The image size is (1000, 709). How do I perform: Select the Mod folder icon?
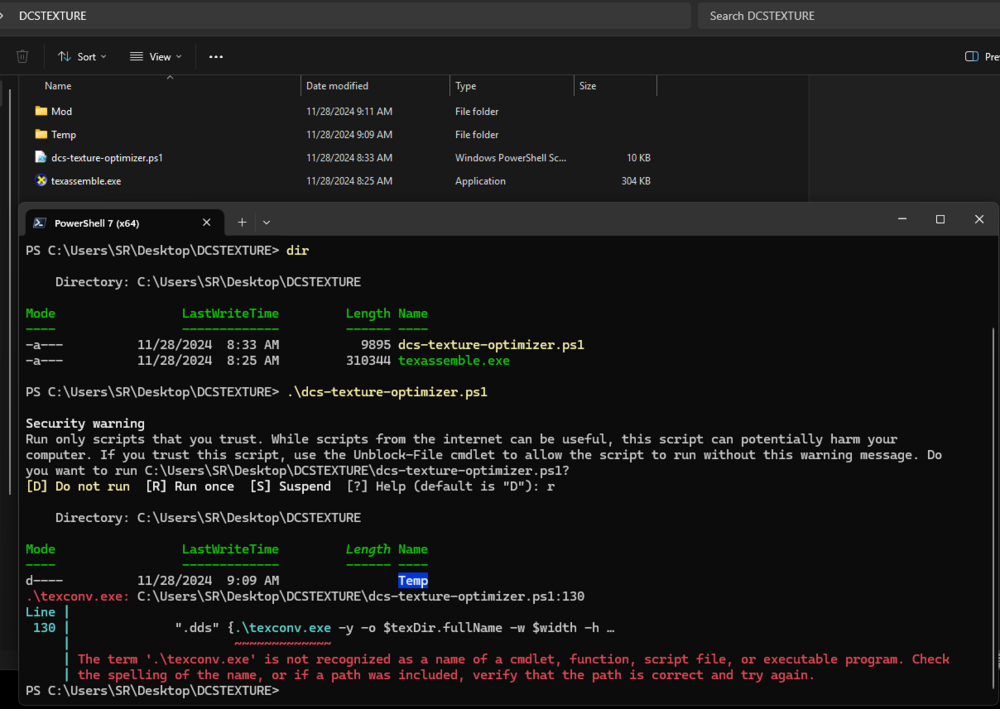click(x=41, y=111)
